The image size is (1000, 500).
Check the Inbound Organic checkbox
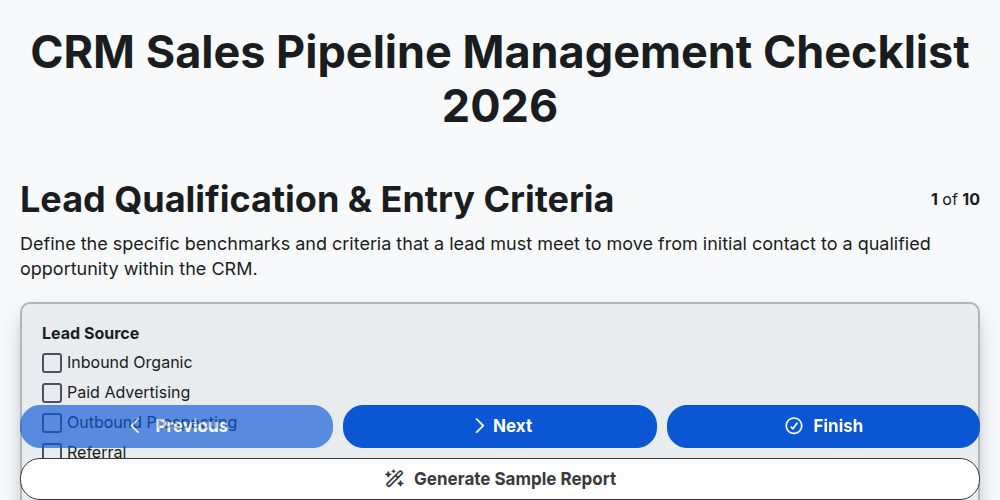point(52,363)
